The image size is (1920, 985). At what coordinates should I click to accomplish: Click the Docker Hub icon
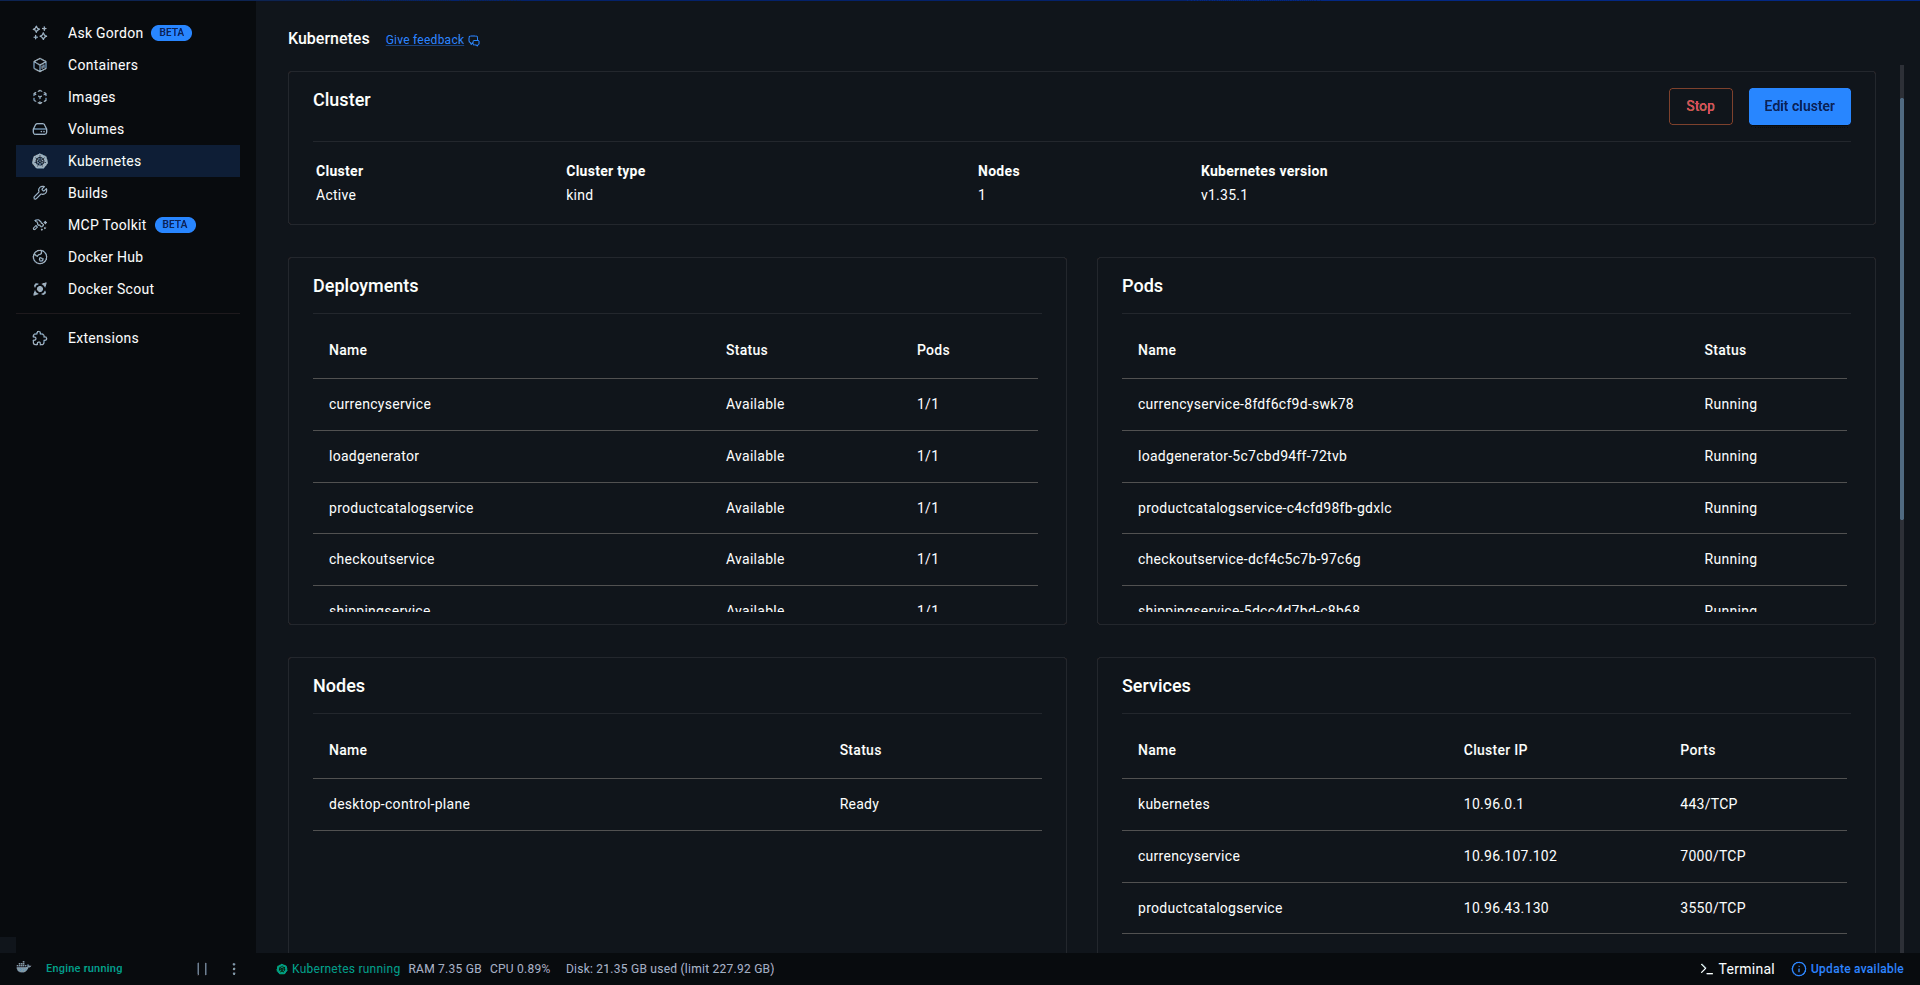coord(40,257)
